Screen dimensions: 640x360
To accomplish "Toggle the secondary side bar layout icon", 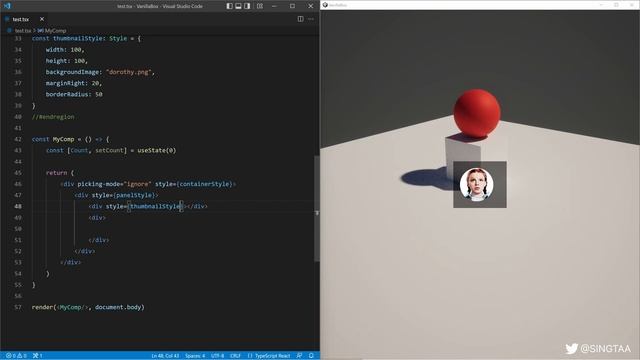I will [x=247, y=6].
